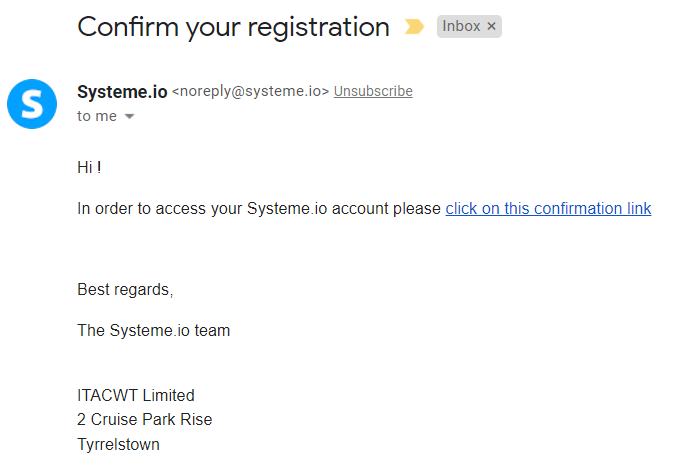Screen dimensions: 675x459
Task: Click the 'to me' recipient text
Action: (97, 116)
